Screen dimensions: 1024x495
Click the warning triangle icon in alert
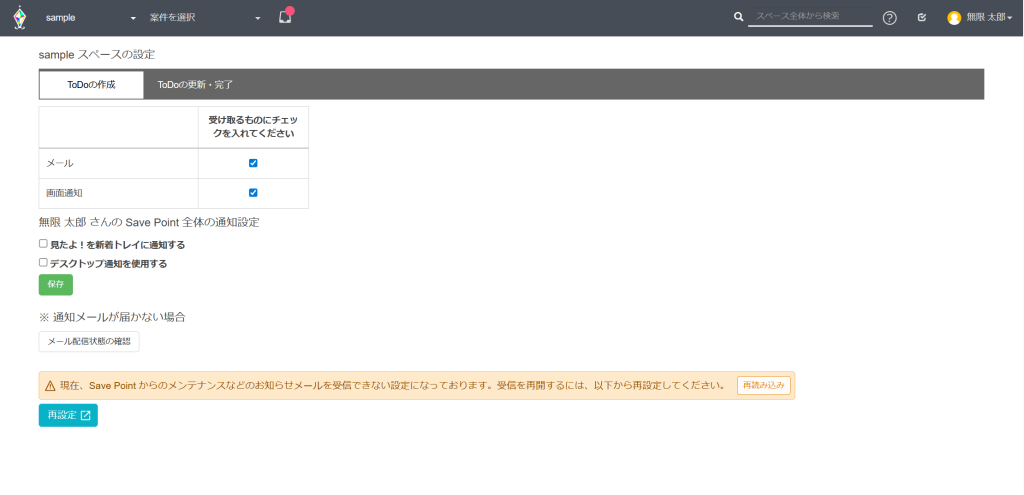coord(49,385)
